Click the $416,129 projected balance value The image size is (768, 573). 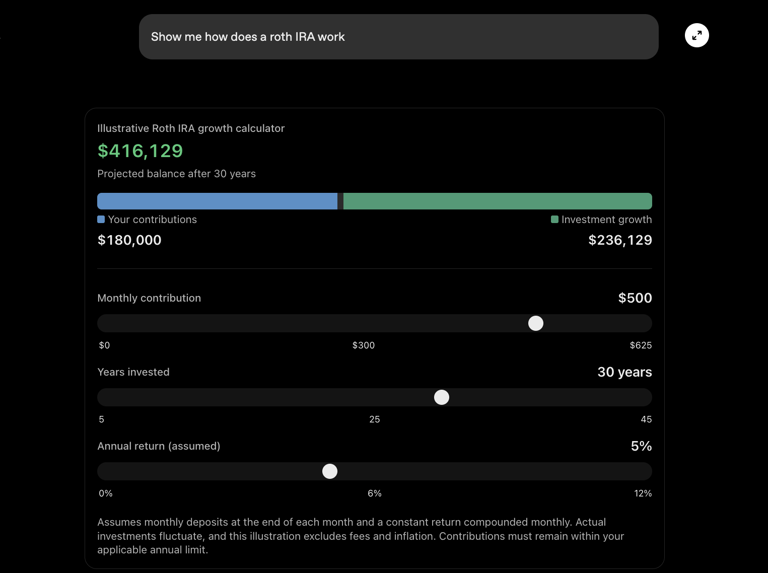[140, 150]
